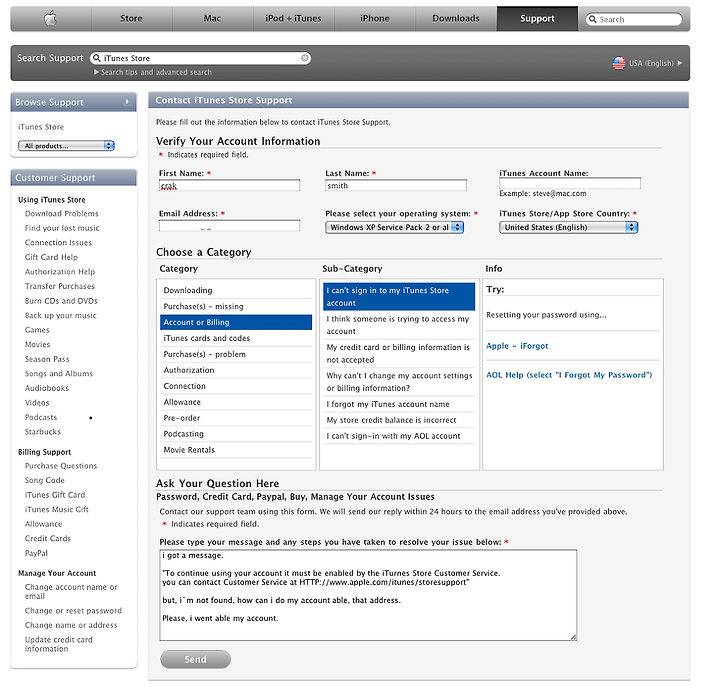The image size is (720, 693).
Task: Open the Burn CDs and DVDs link
Action: [x=61, y=301]
